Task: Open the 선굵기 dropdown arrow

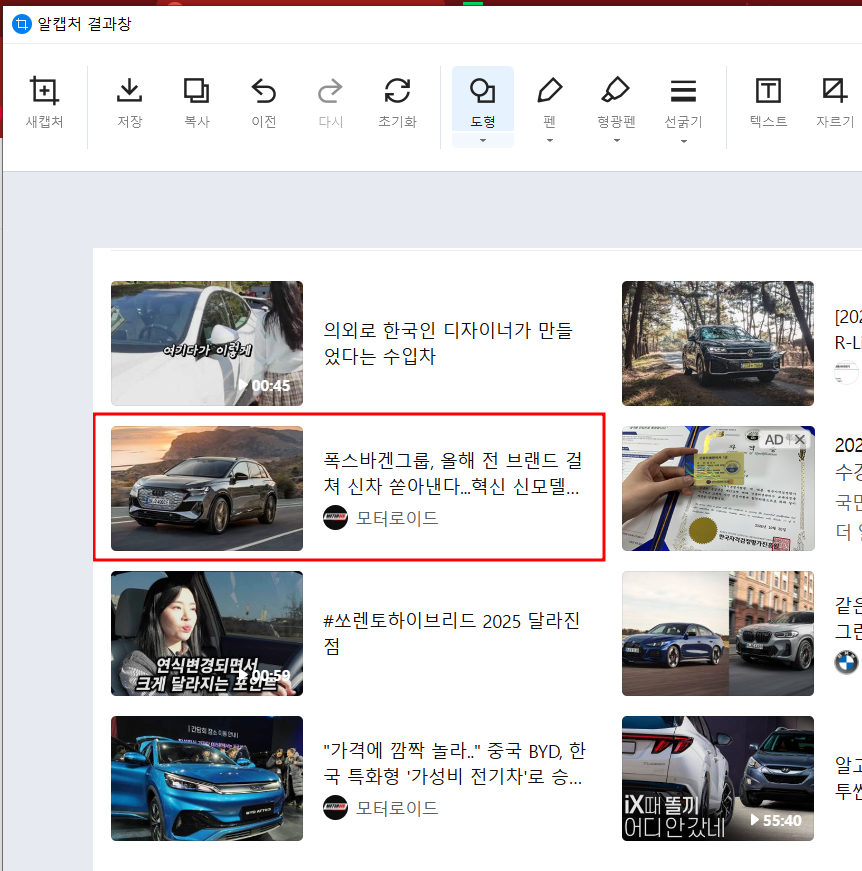Action: [684, 141]
